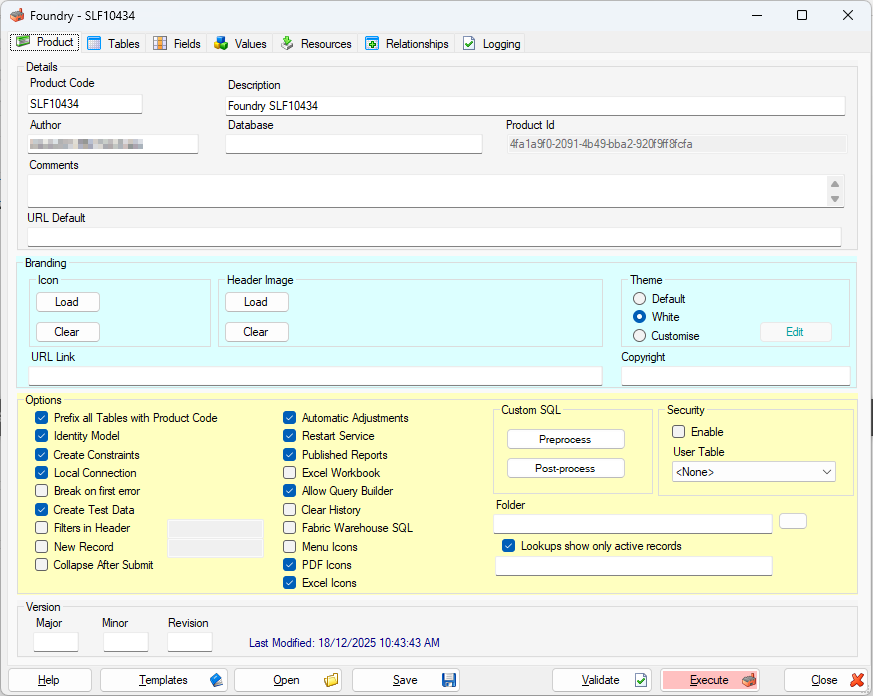Click the Database input field
Image resolution: width=873 pixels, height=696 pixels.
coord(354,144)
